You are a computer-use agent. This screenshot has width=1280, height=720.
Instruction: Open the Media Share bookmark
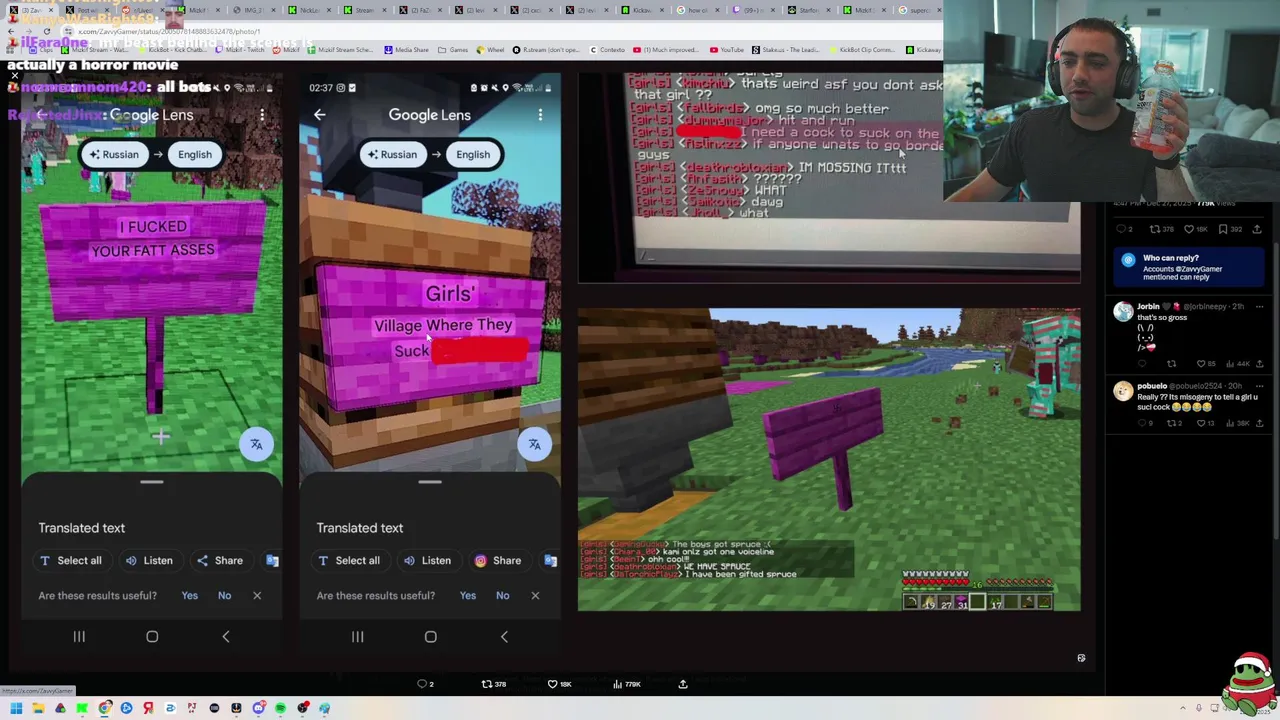coord(406,50)
